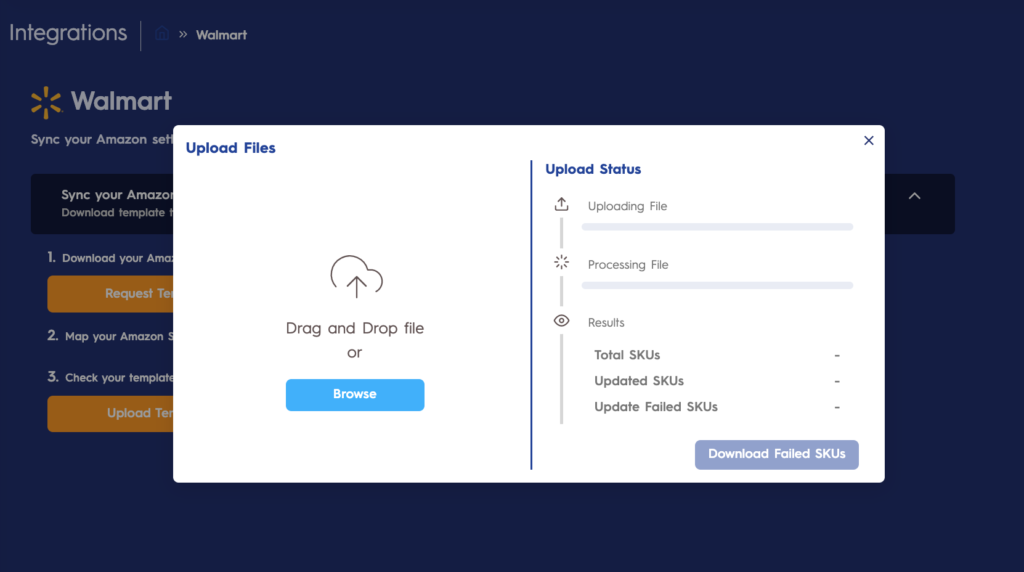Click the Uploading File label
This screenshot has height=572, width=1024.
[627, 206]
